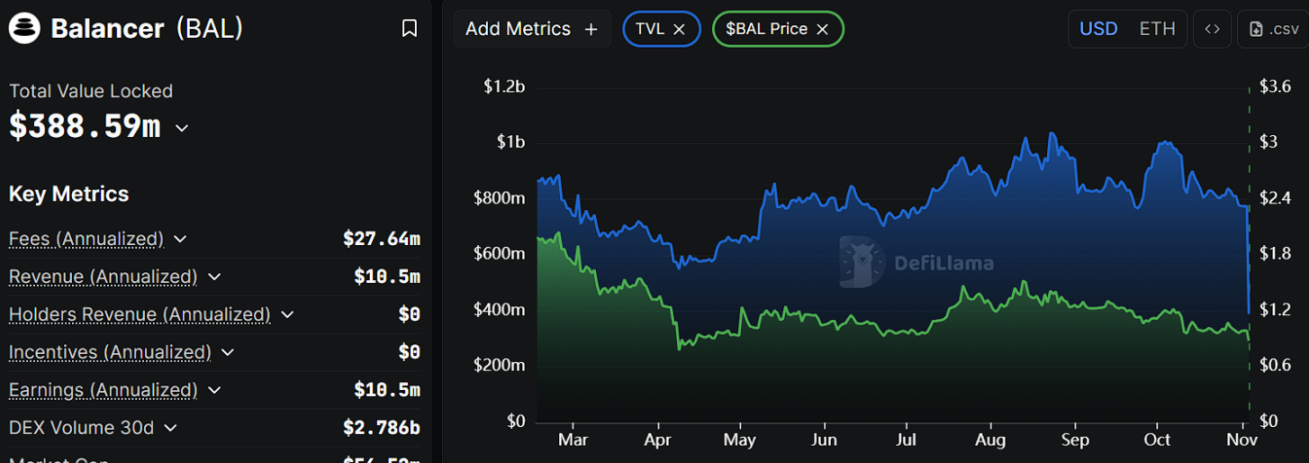Expand Holders Revenue (Annualized) chevron
1309x463 pixels.
coord(287,315)
